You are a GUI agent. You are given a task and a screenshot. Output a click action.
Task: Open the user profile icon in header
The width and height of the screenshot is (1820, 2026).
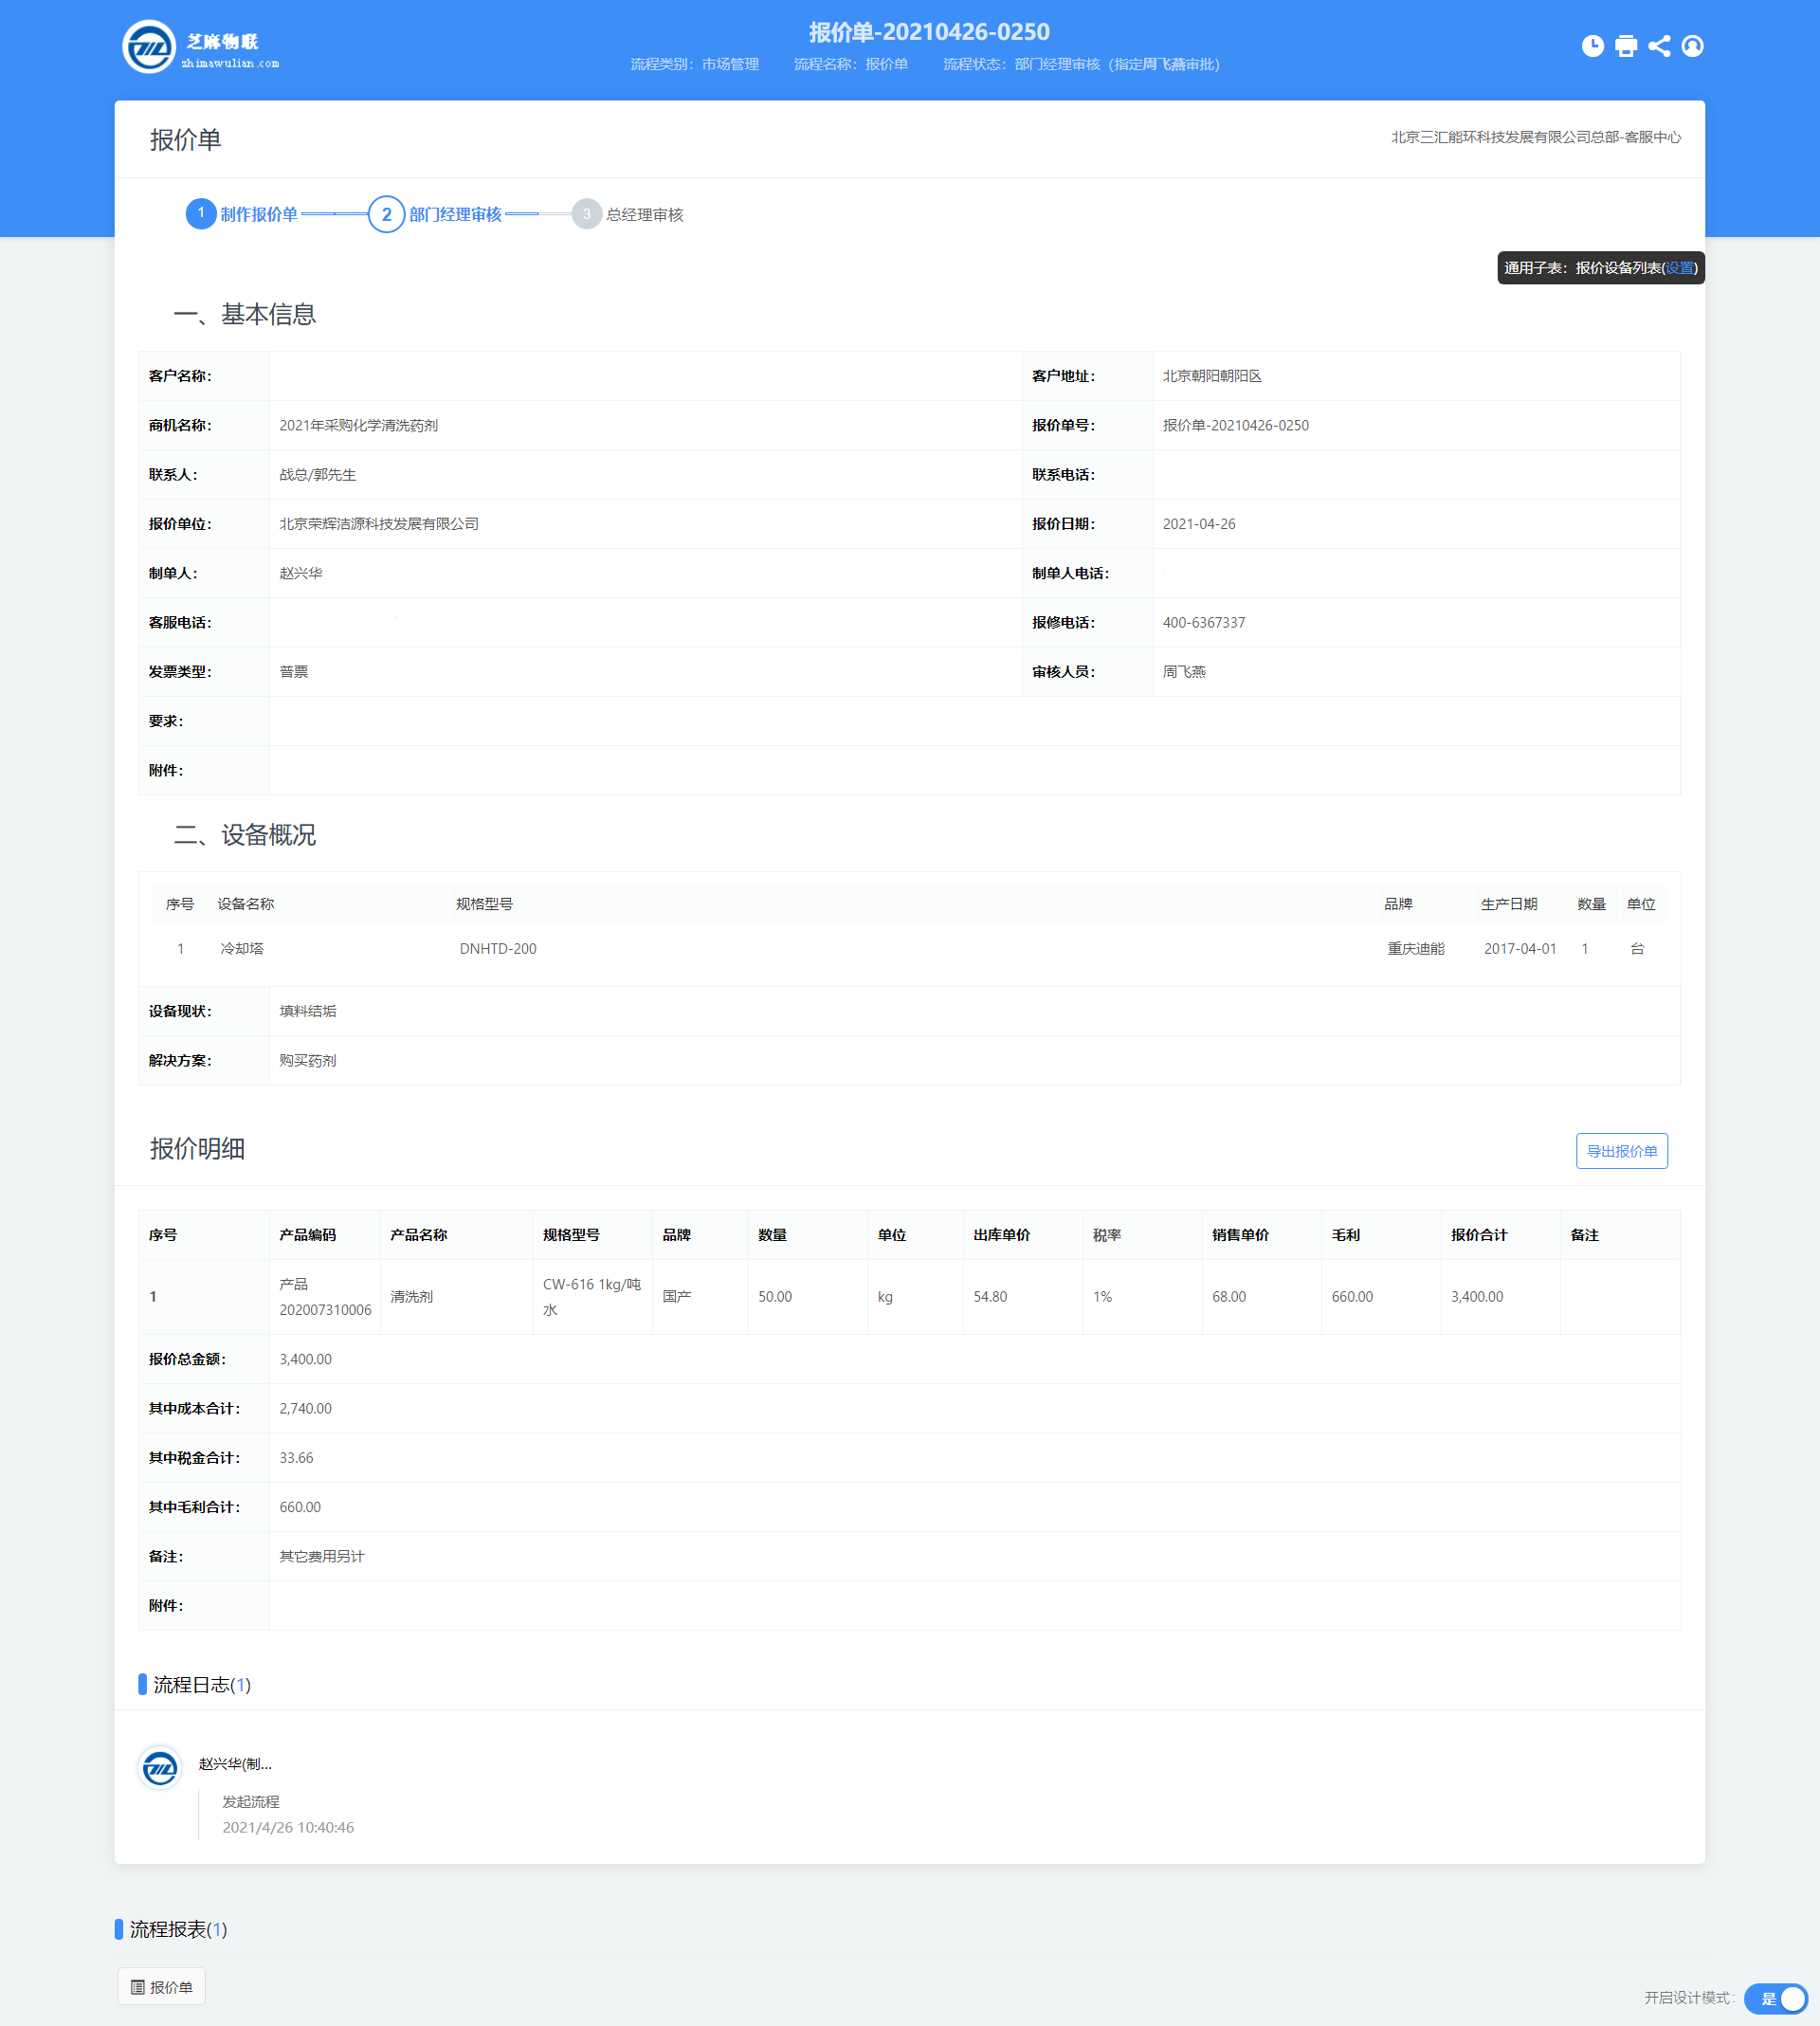1692,46
